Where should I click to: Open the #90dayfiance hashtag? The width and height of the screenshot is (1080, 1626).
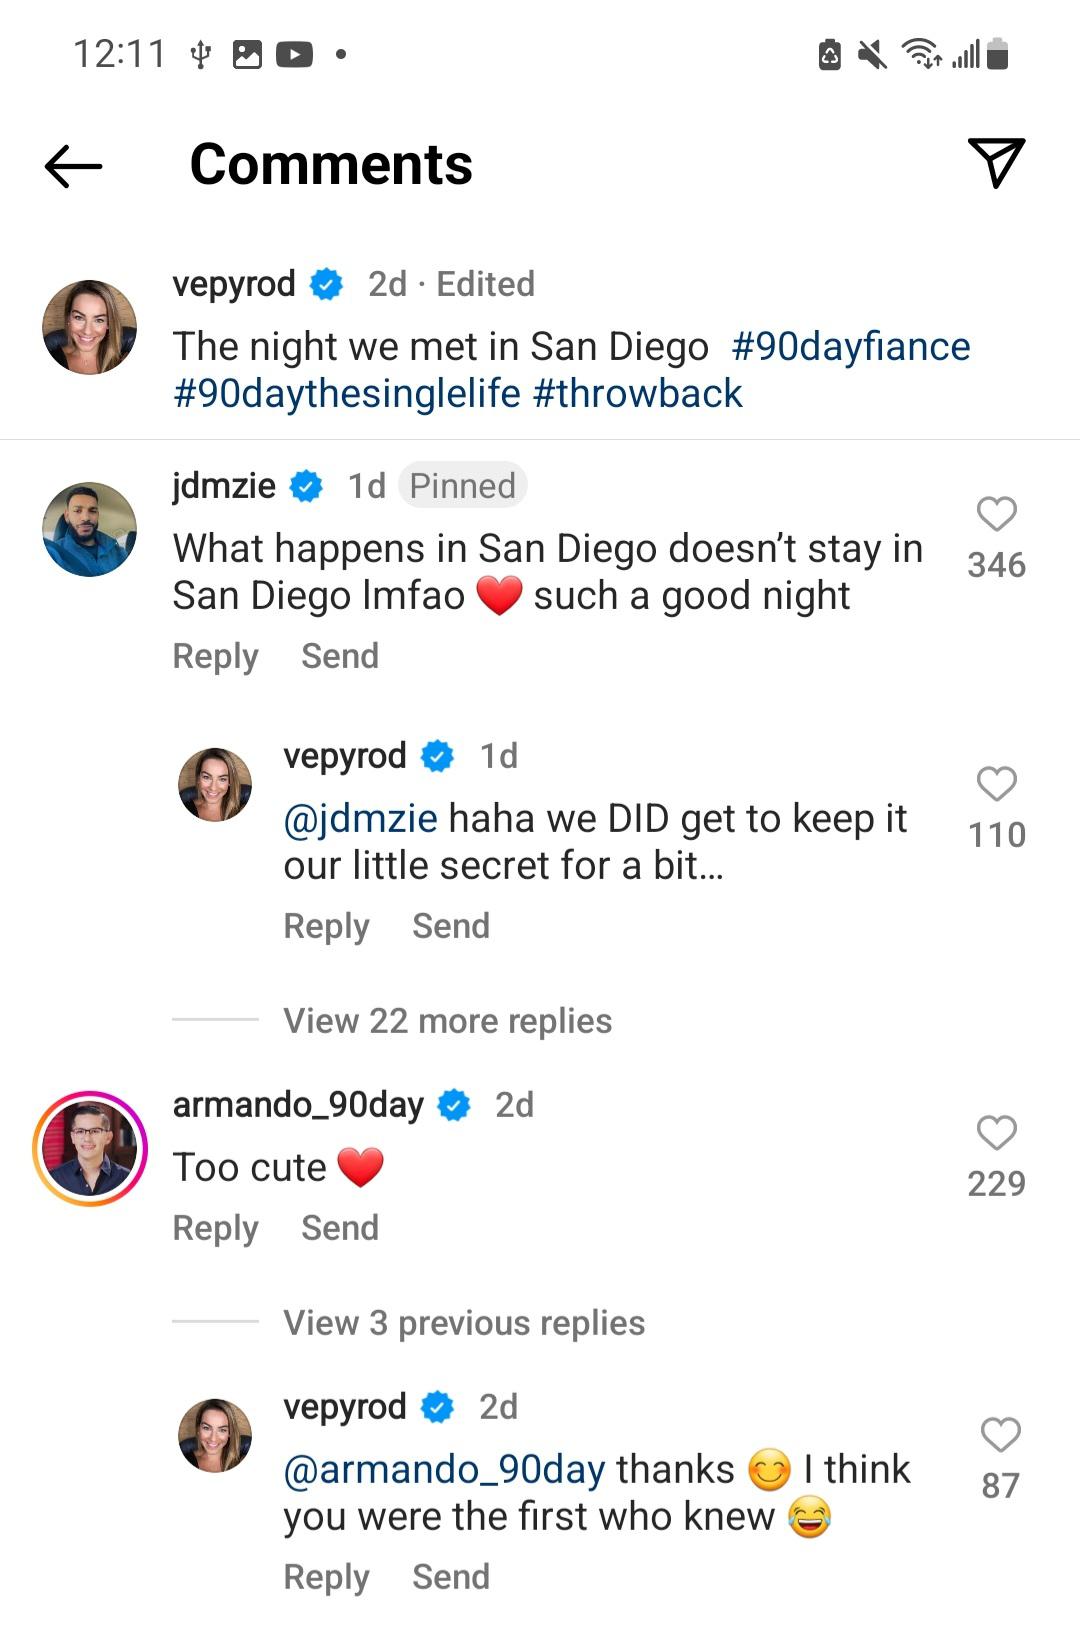(x=850, y=347)
